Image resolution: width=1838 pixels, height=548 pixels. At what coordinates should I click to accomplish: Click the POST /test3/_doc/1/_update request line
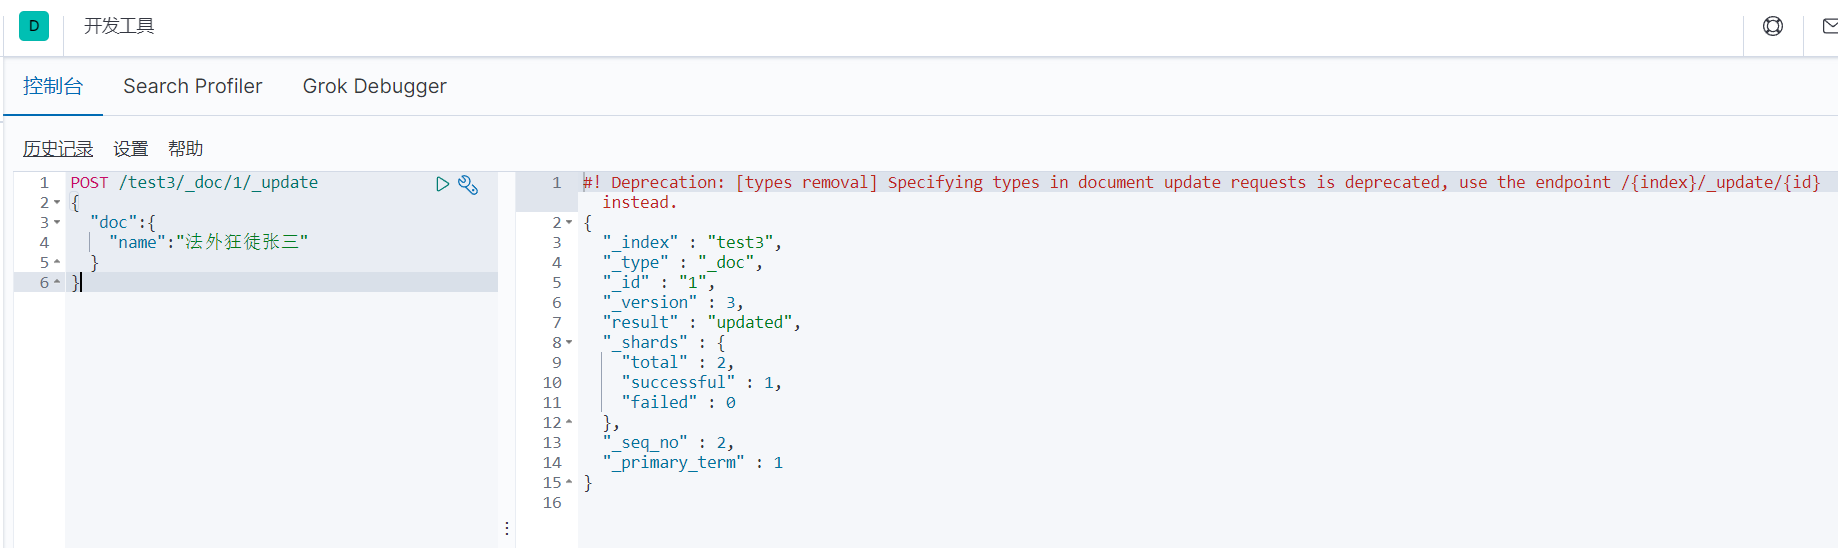pos(194,182)
